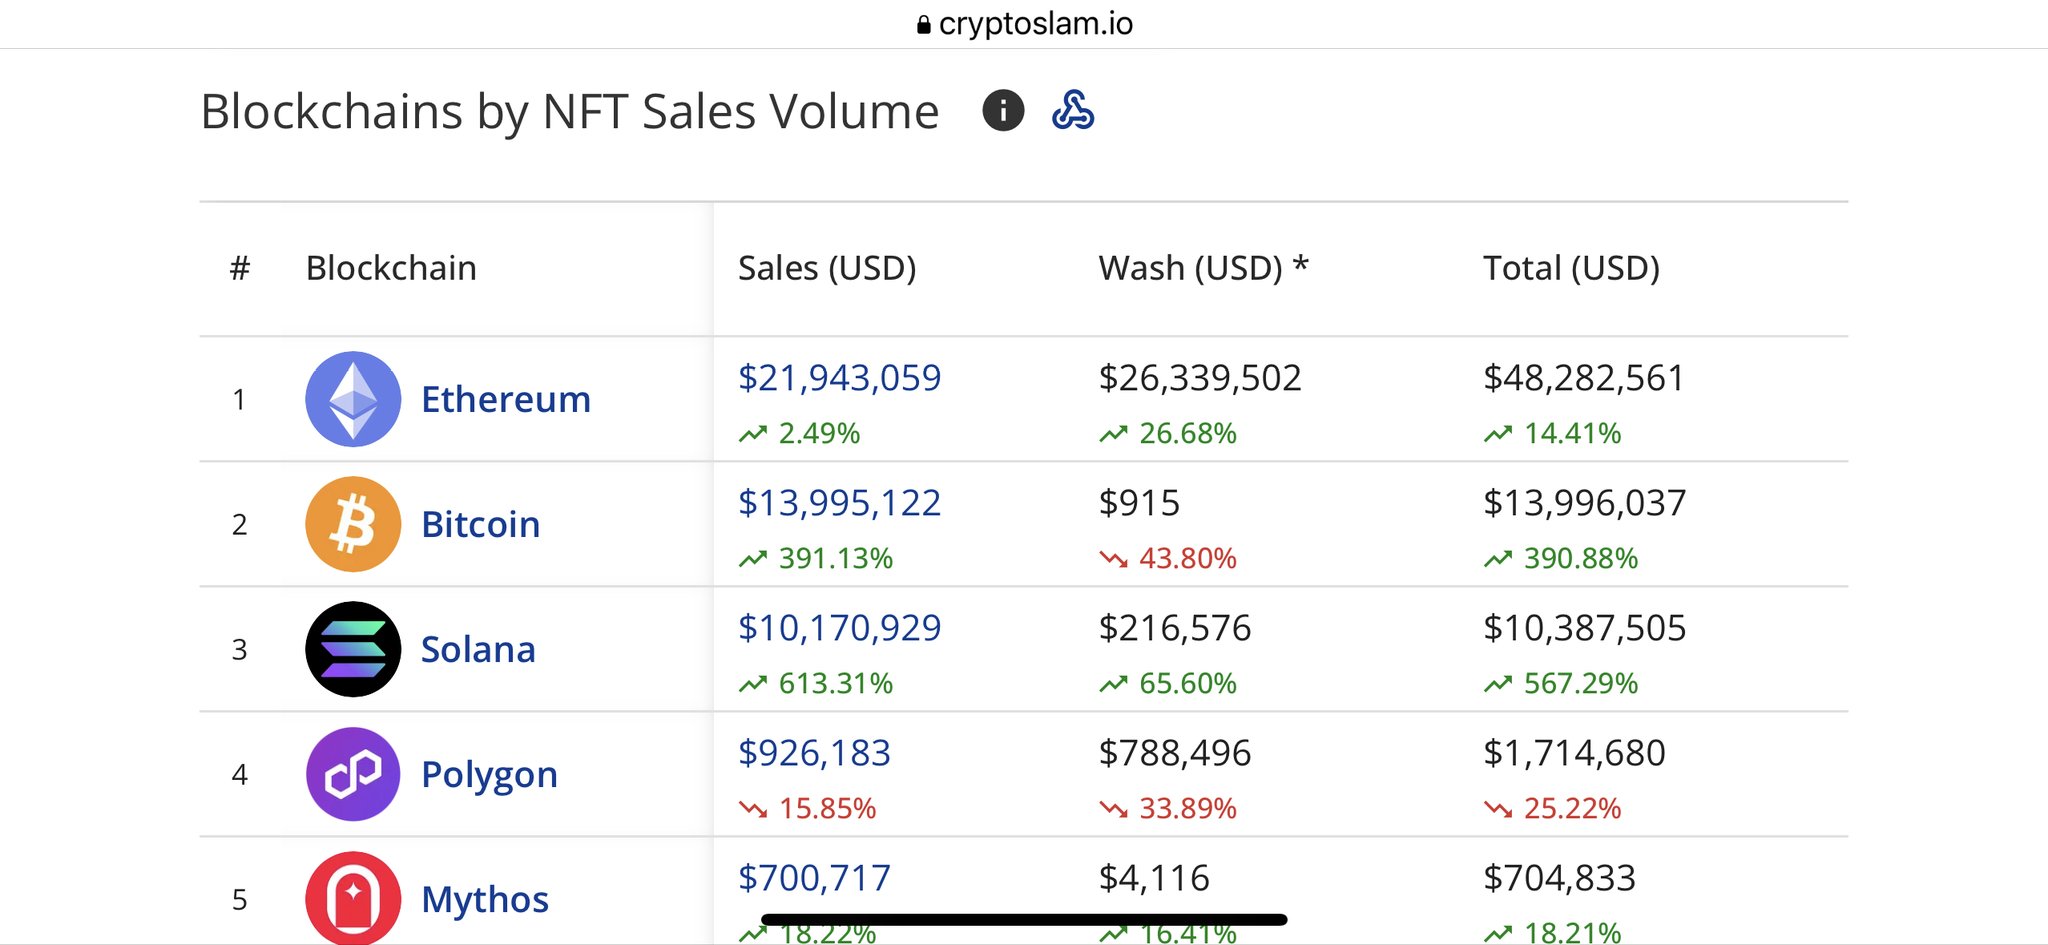Select Solana total value $10,387,505

1585,628
